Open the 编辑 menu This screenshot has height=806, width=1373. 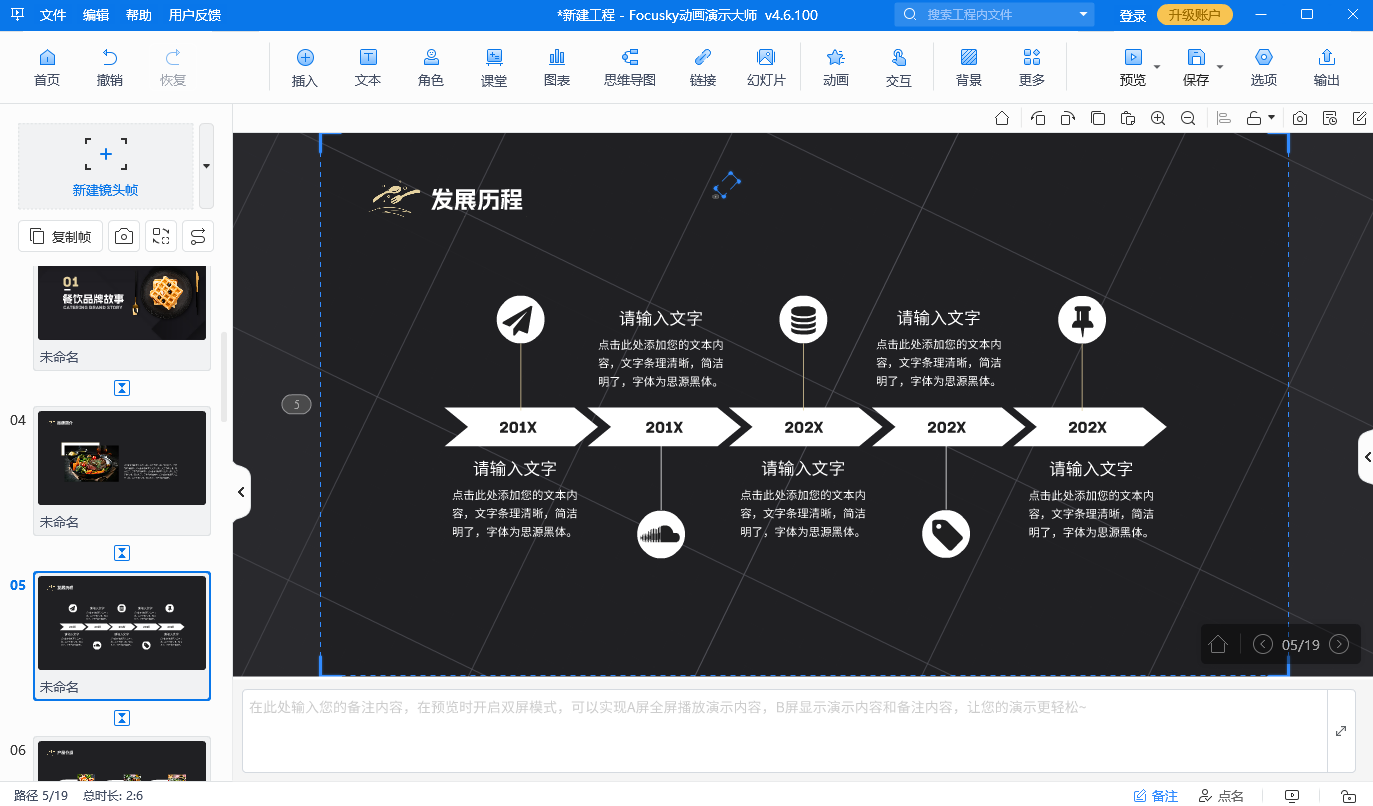[96, 15]
